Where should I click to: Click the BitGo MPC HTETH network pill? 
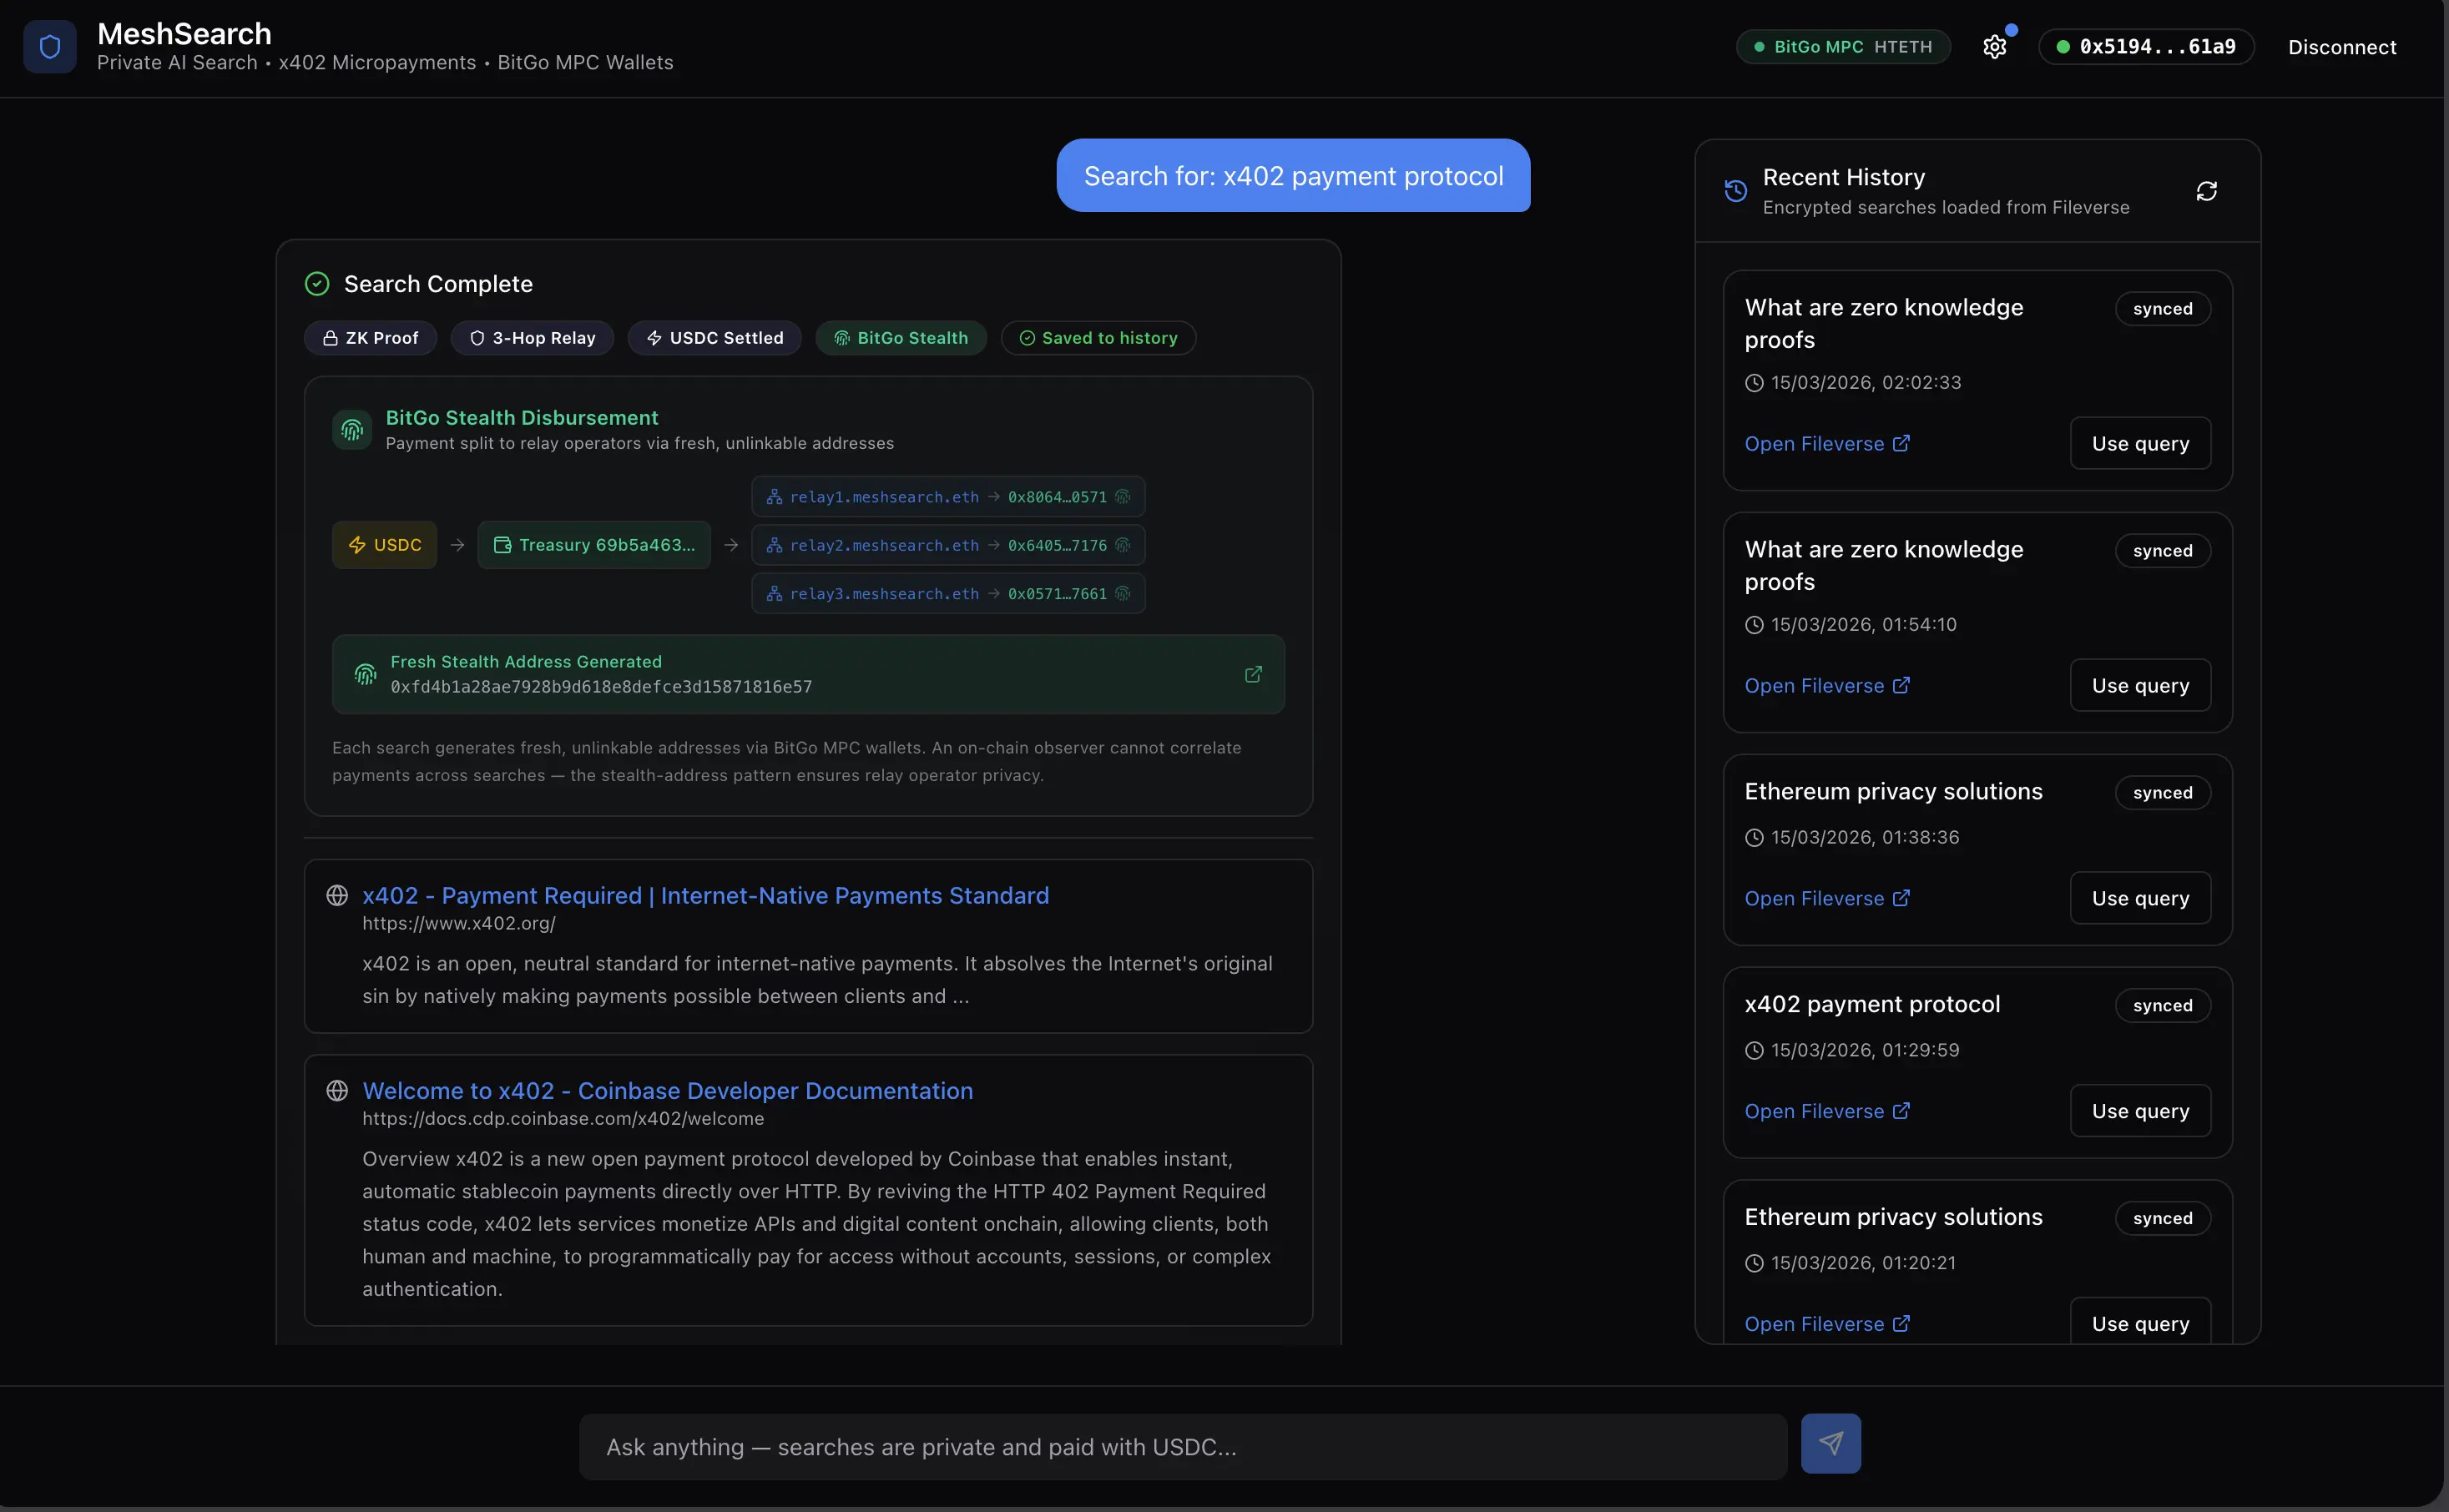(x=1842, y=47)
